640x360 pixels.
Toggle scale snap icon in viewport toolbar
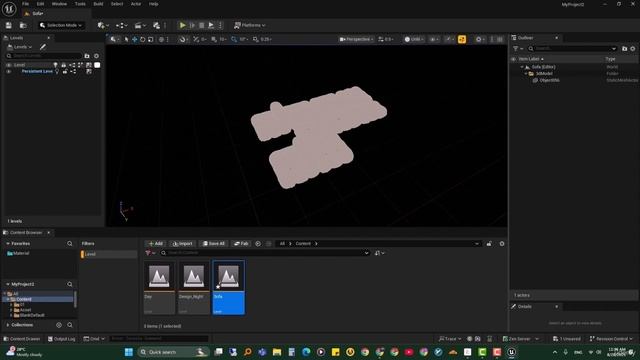(256, 40)
